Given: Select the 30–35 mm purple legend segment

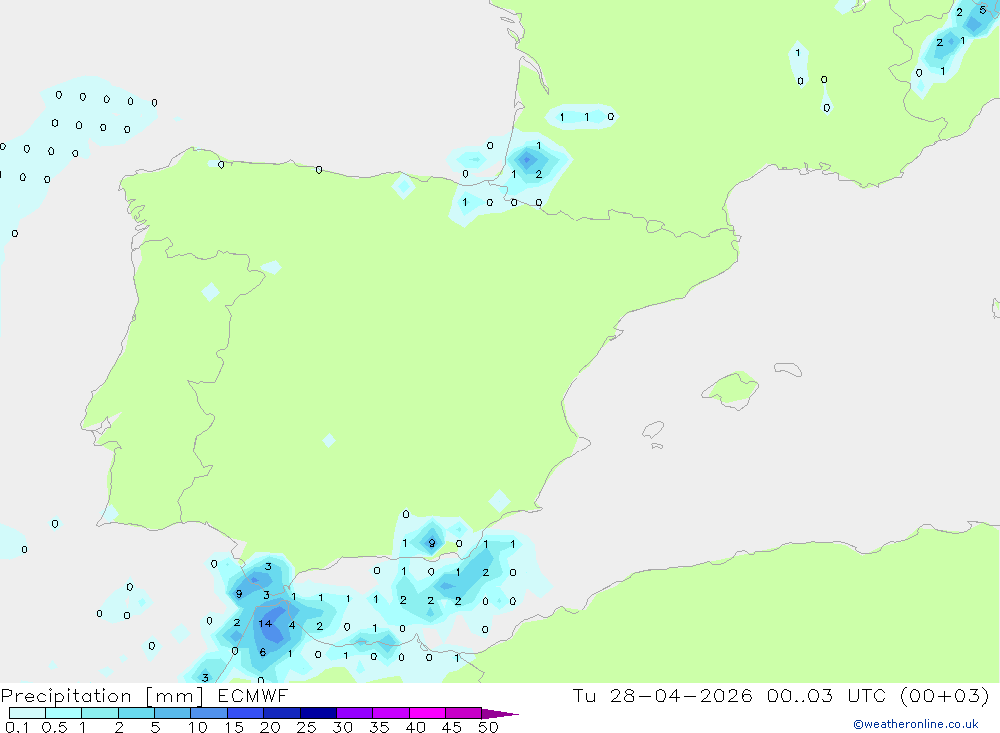Looking at the screenshot, I should [x=355, y=713].
